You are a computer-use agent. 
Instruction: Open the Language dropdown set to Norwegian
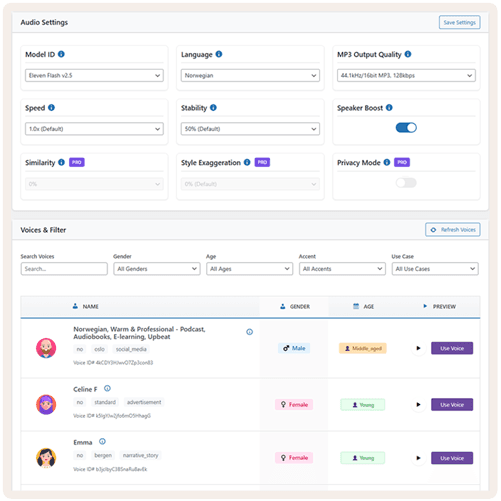click(x=250, y=75)
